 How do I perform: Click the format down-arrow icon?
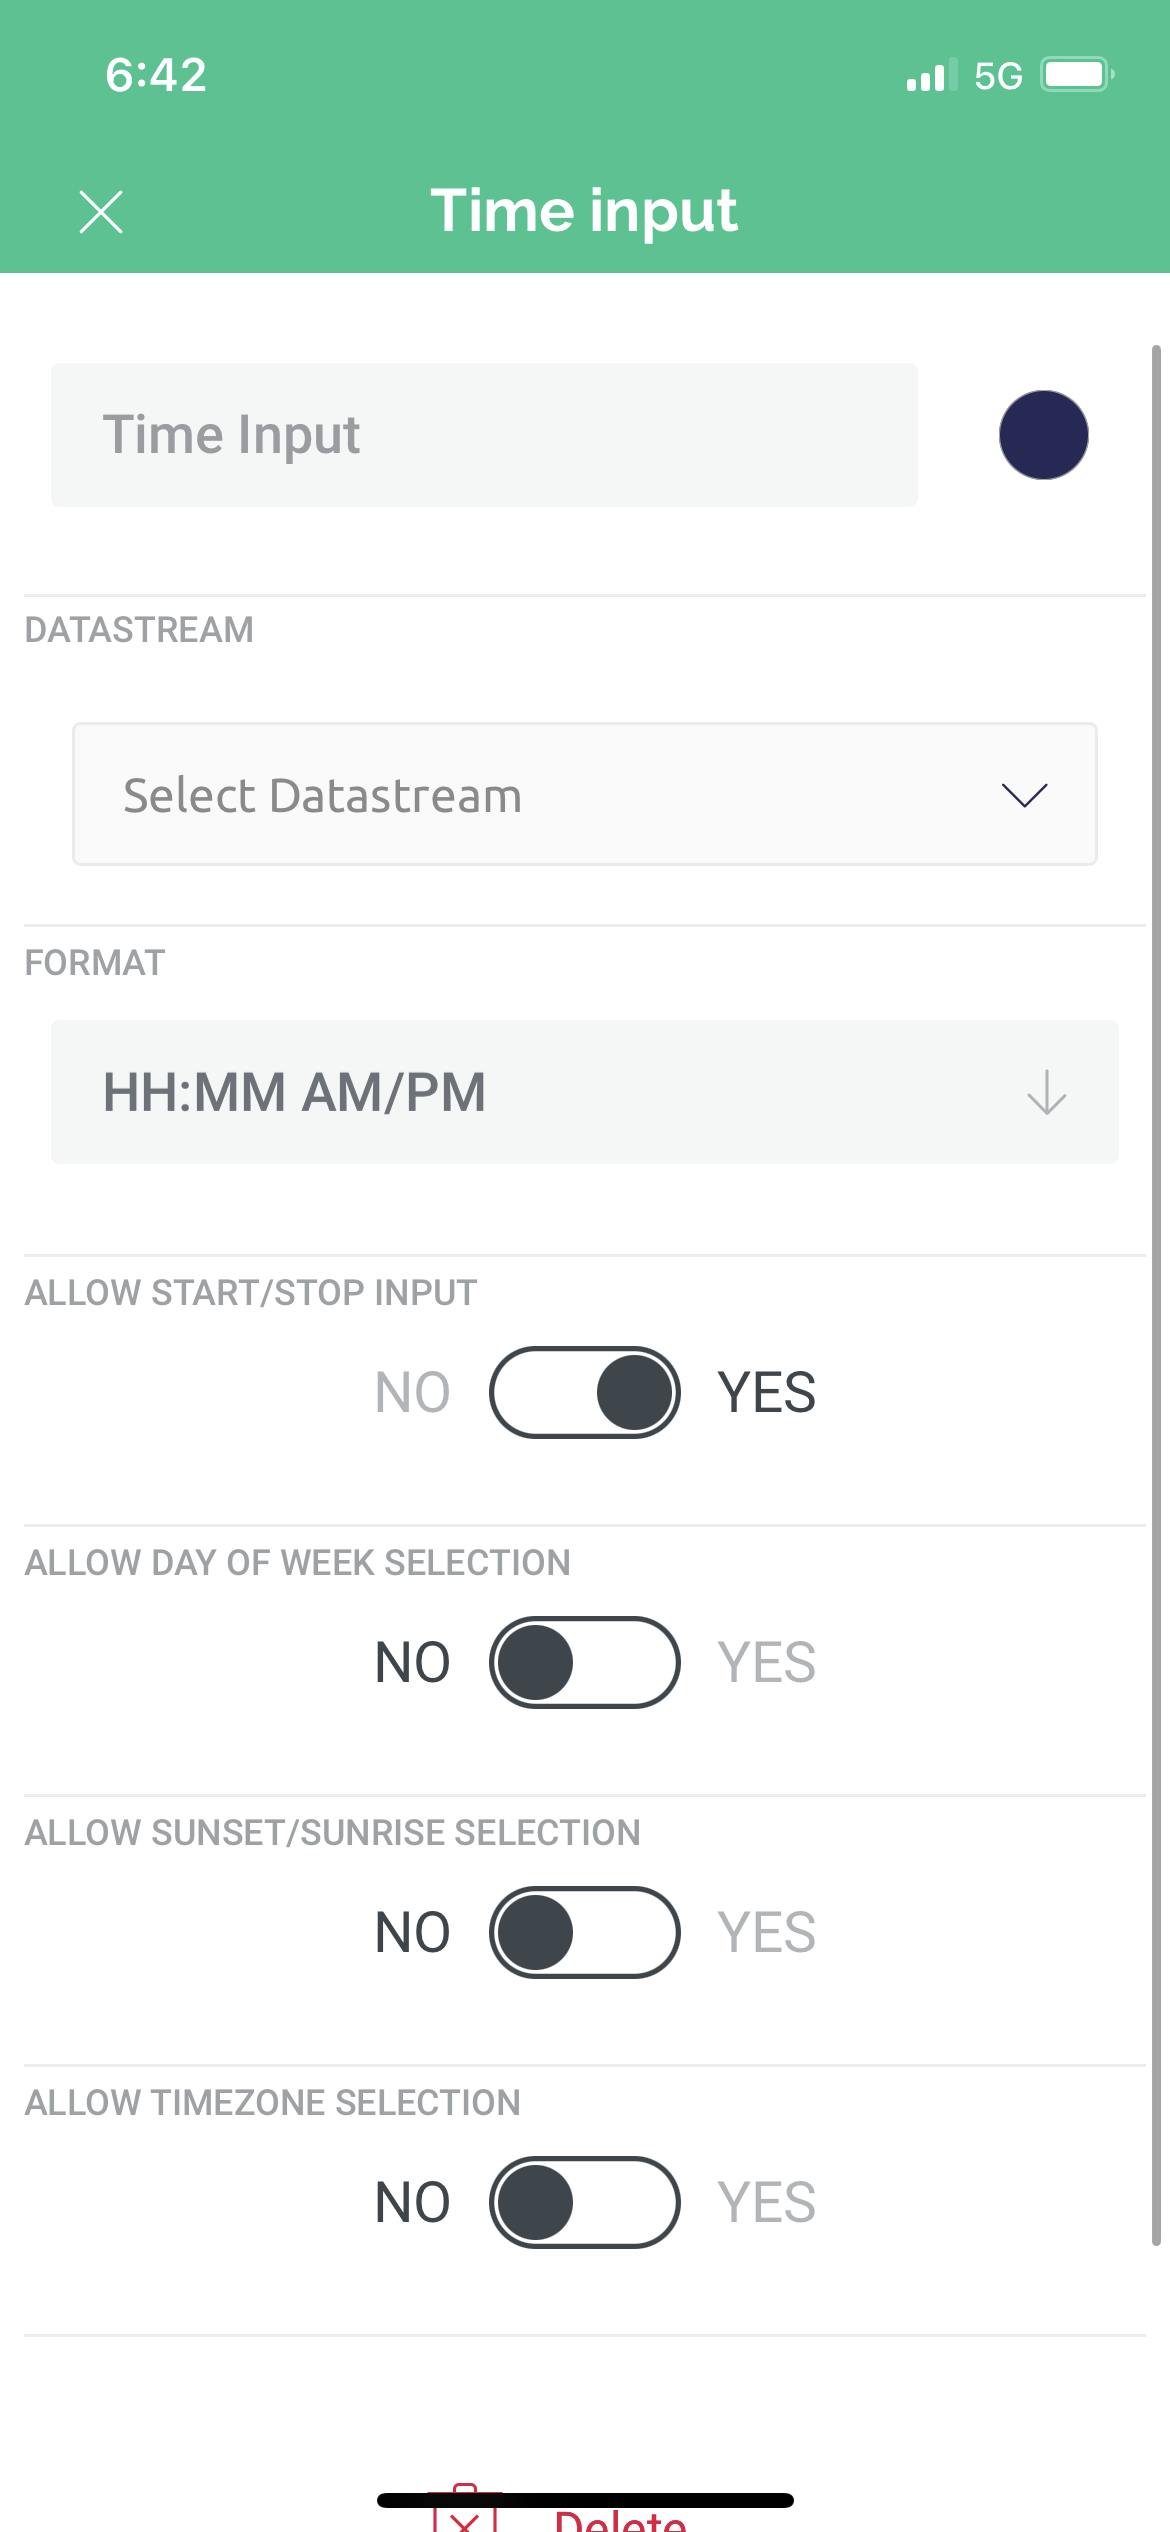(1046, 1092)
